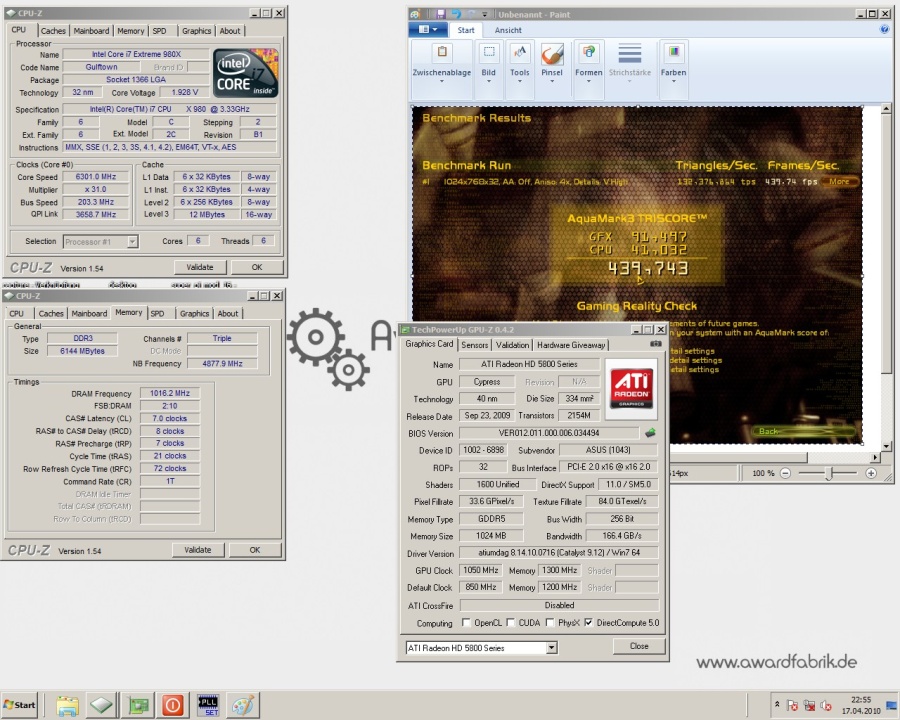
Task: Click the green graphics card taskbar icon
Action: [x=138, y=705]
